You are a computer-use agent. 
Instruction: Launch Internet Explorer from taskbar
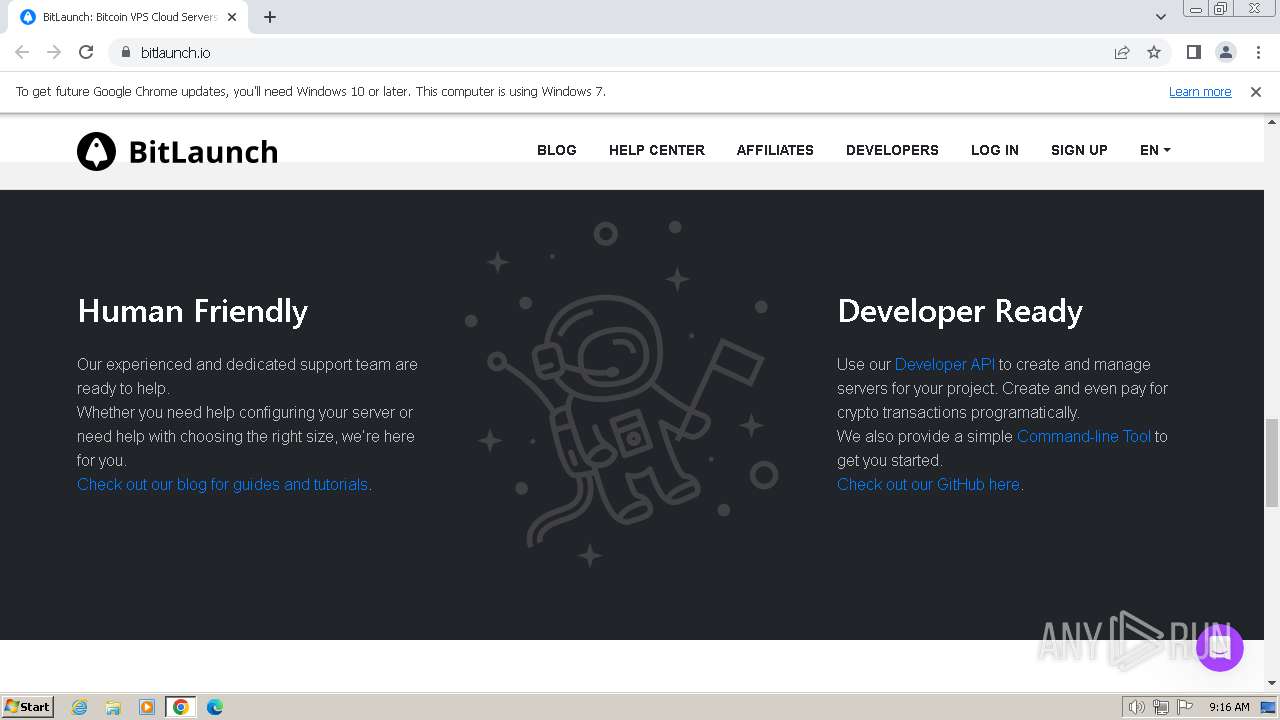(80, 707)
